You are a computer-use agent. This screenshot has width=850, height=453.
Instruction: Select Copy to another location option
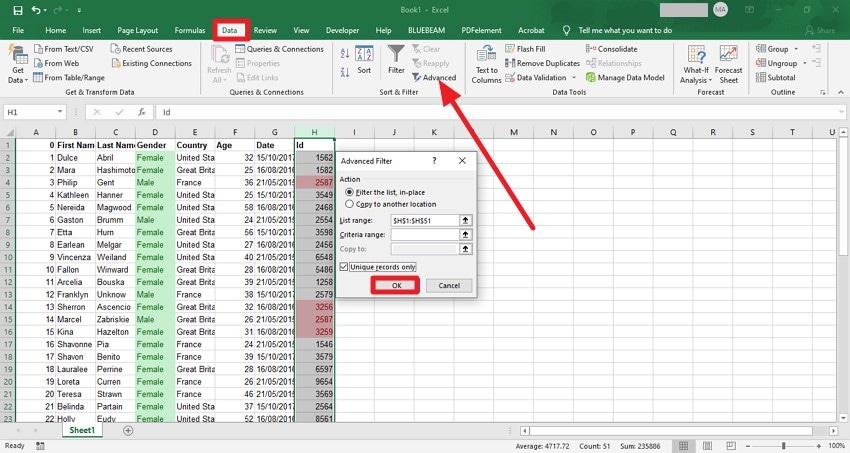point(391,204)
